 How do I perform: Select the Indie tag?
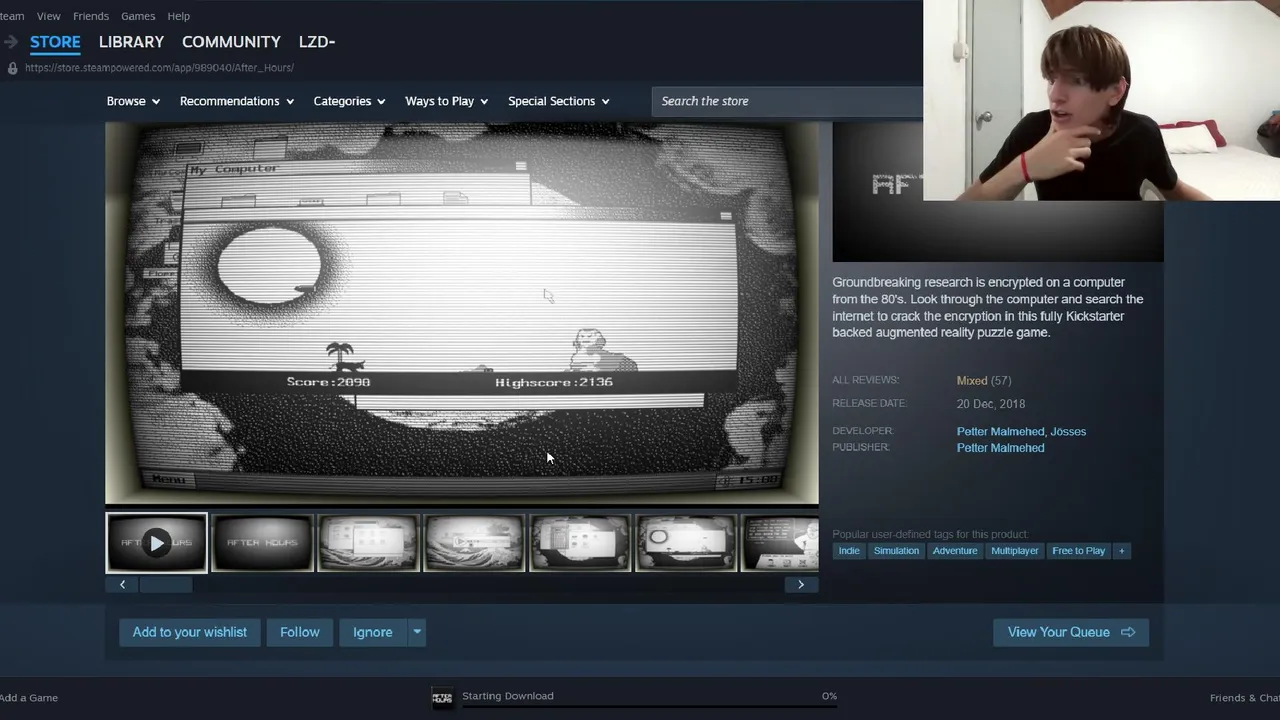point(849,551)
